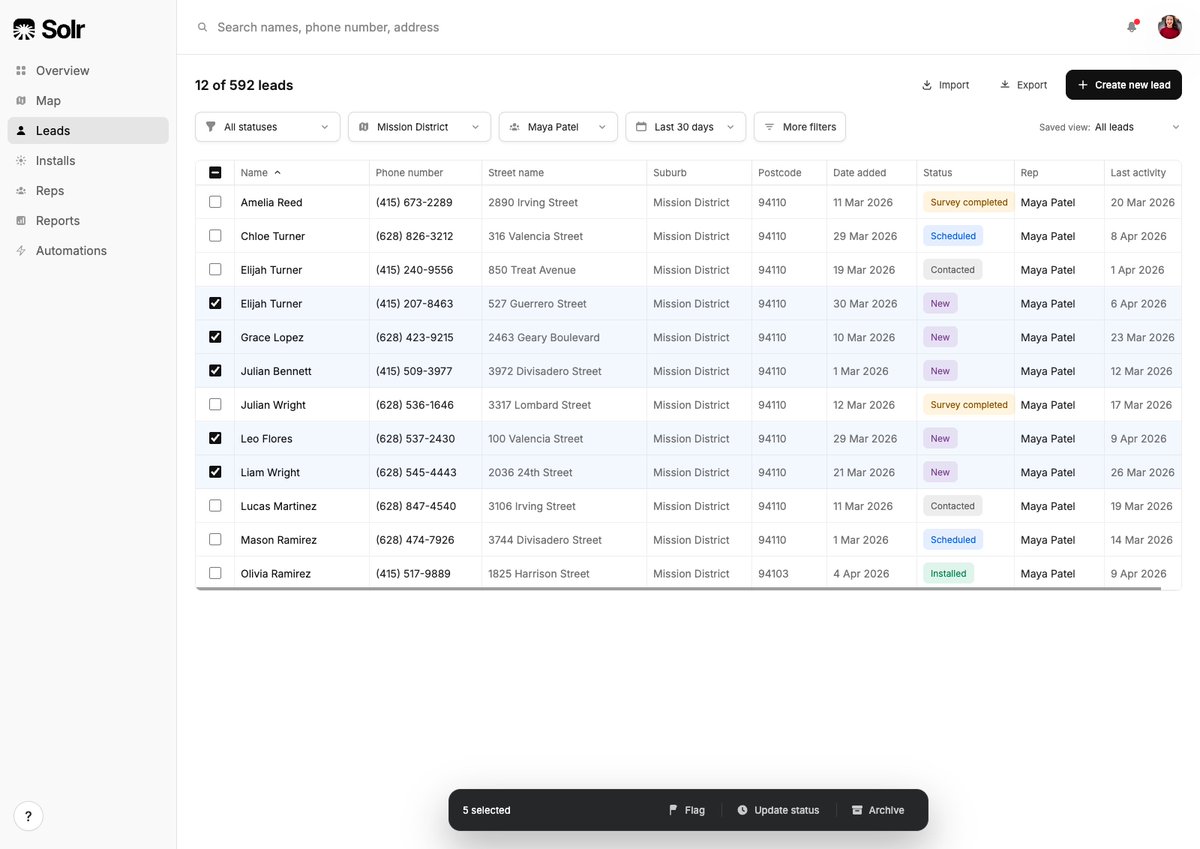The image size is (1200, 849).
Task: Click the Name column sort arrow
Action: 278,173
